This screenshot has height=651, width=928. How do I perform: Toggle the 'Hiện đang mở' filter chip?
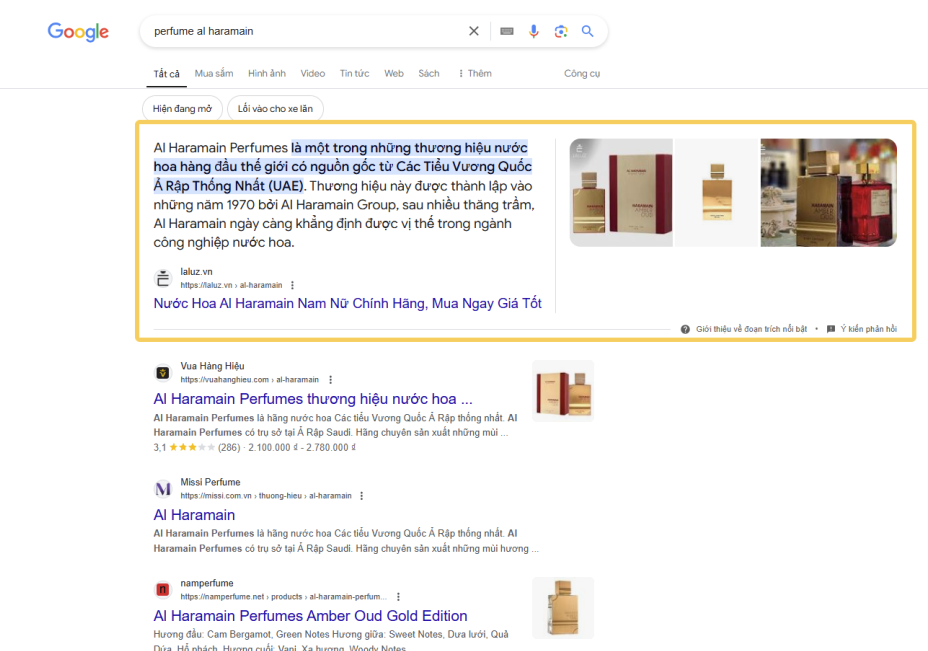click(x=183, y=108)
